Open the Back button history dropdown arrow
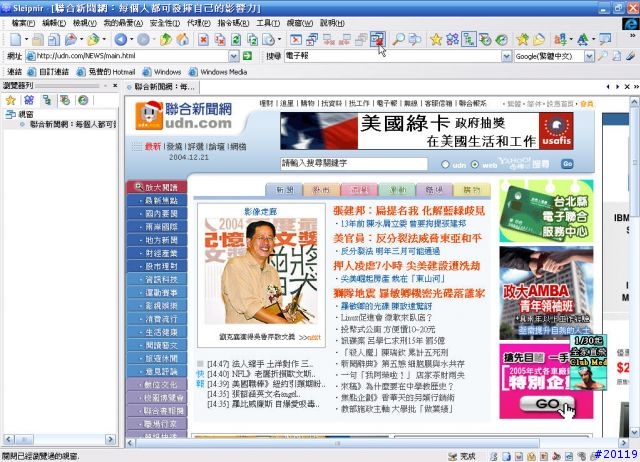This screenshot has height=462, width=640. point(131,39)
